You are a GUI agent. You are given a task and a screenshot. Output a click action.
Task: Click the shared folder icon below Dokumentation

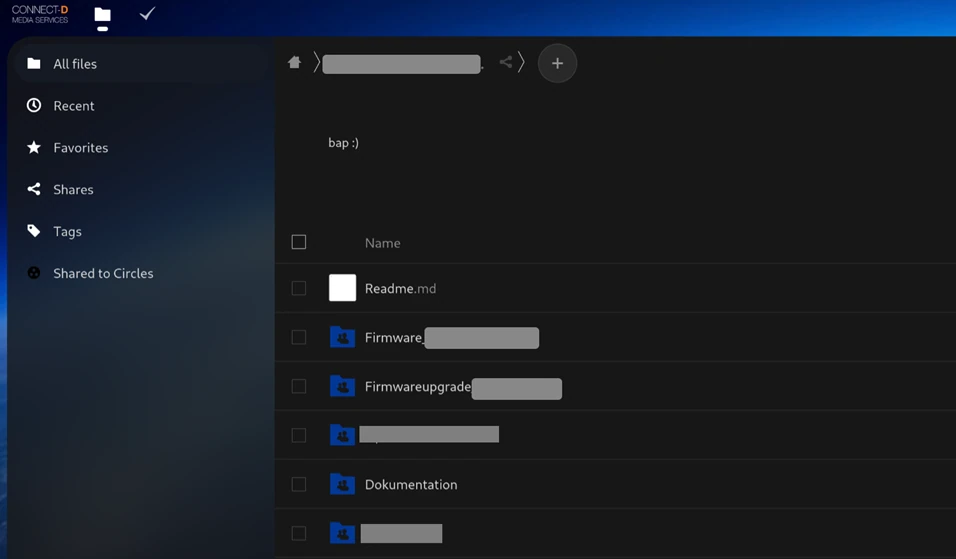[343, 533]
